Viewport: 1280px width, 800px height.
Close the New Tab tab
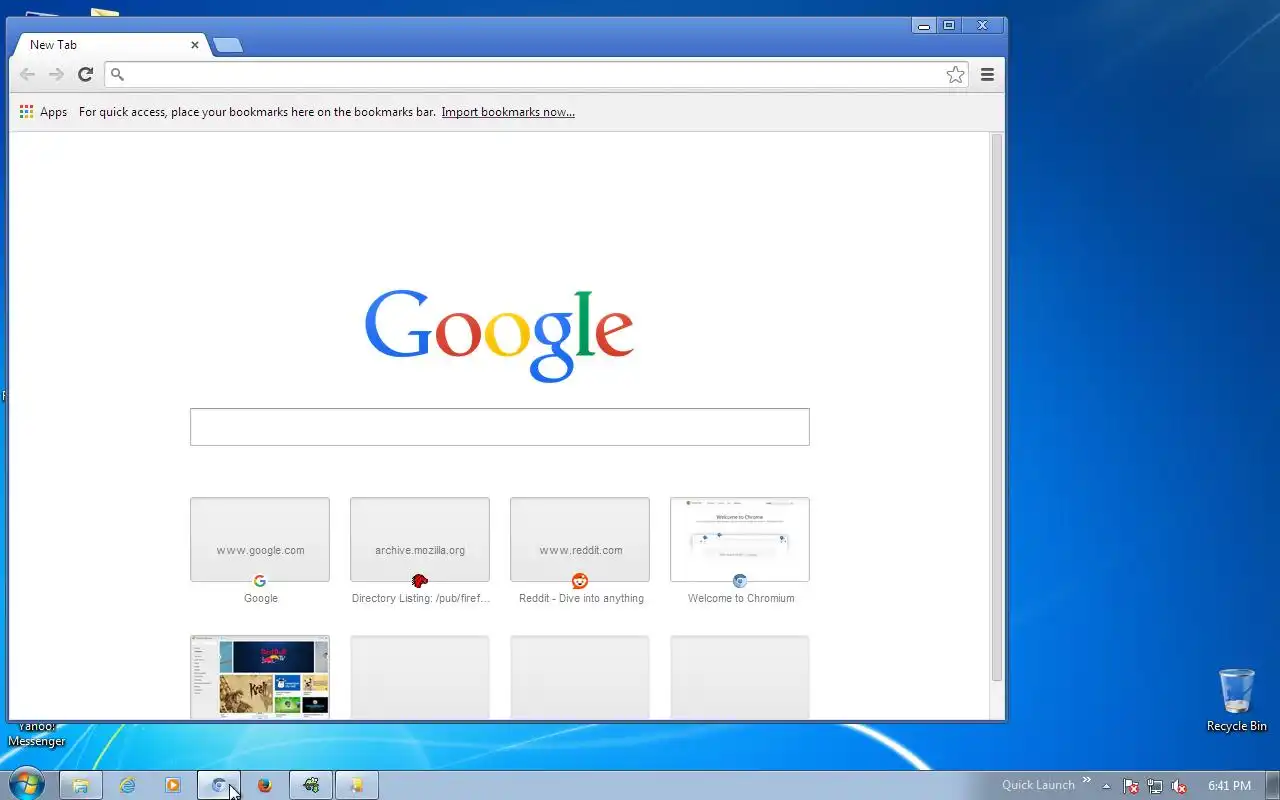point(195,44)
